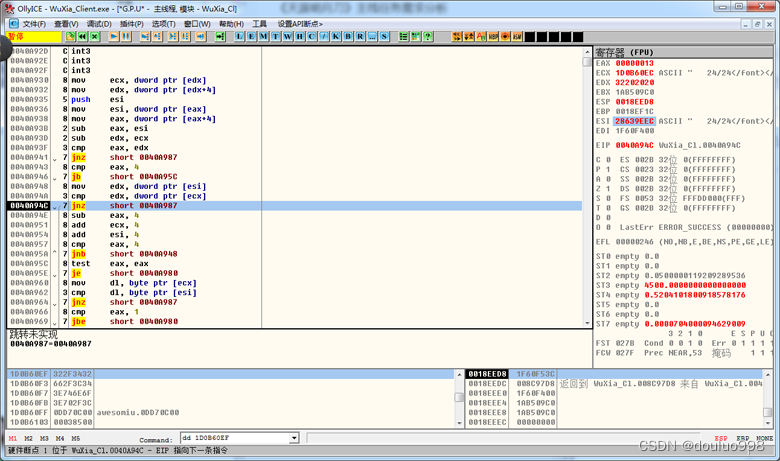Click the Pause execution toolbar icon
Screen dimensions: 780x461
[126, 36]
